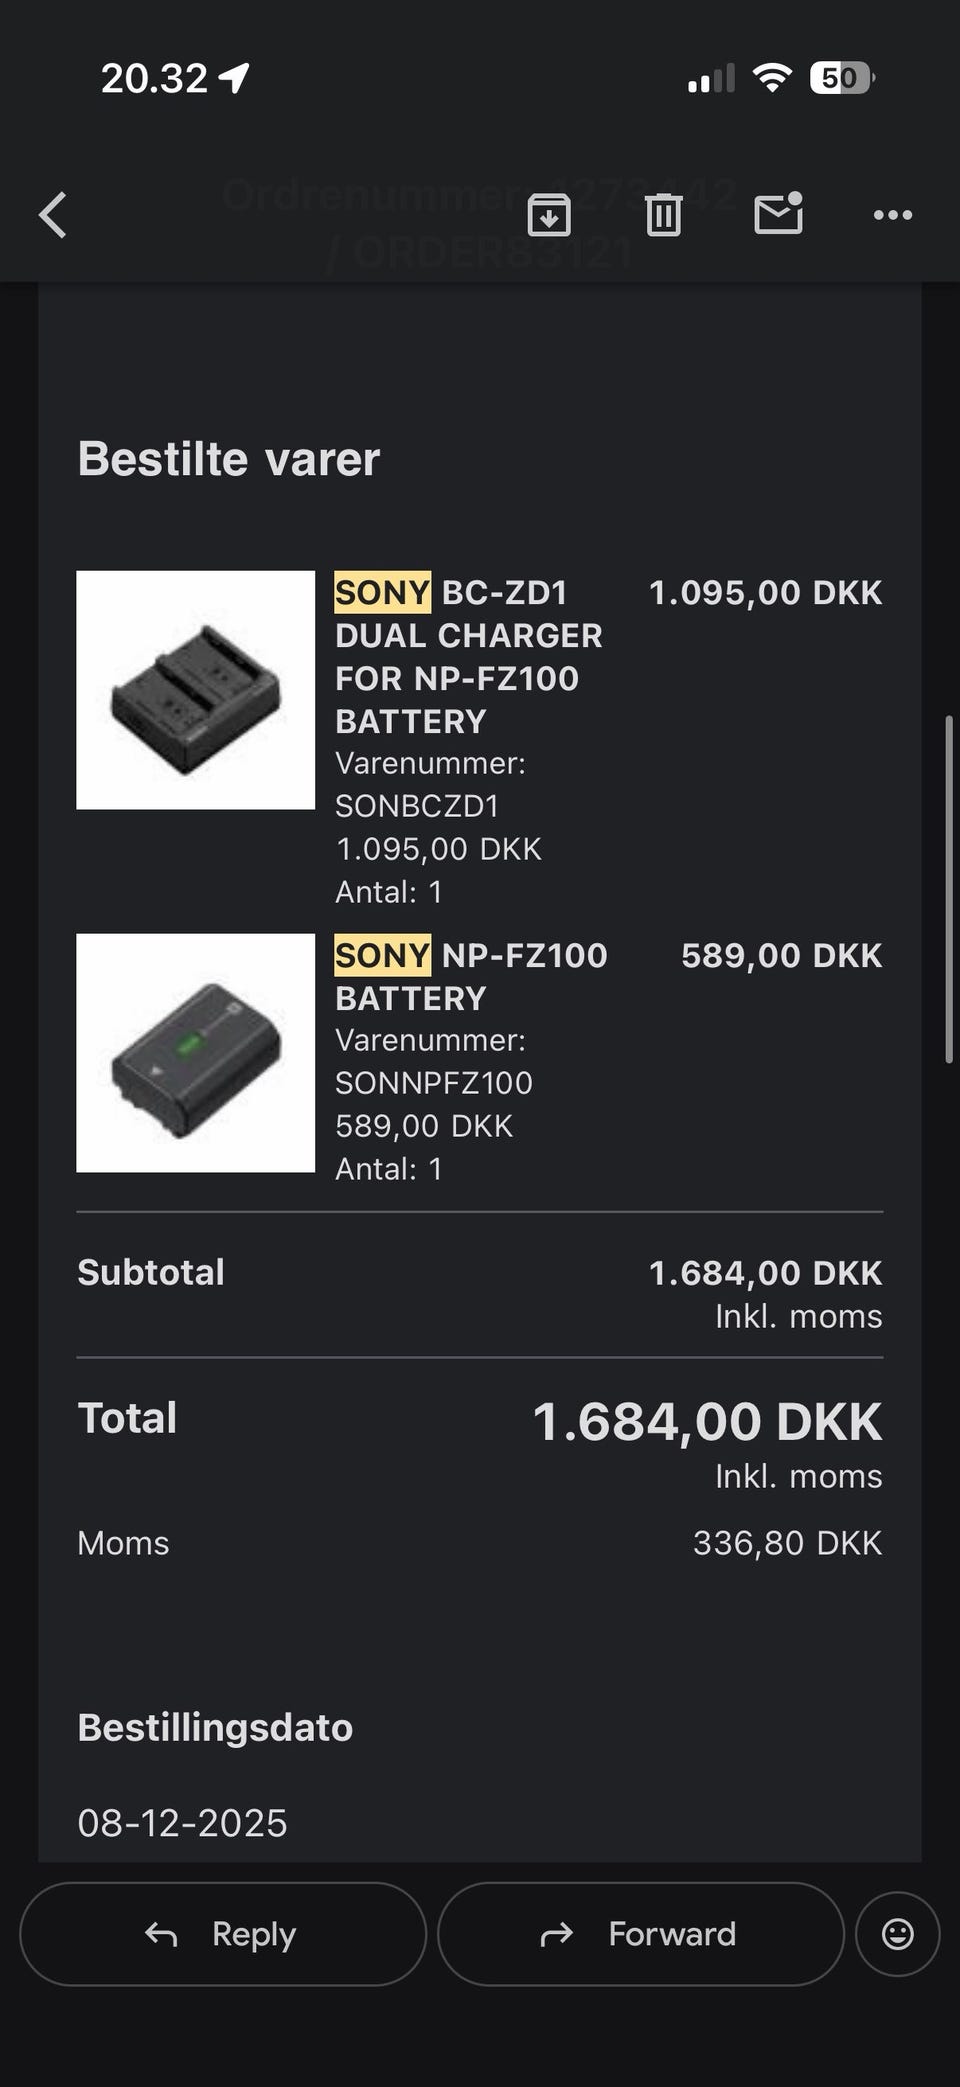Viewport: 960px width, 2087px height.
Task: Tap the SONY BC-ZD1 Dual Charger title
Action: (x=468, y=656)
